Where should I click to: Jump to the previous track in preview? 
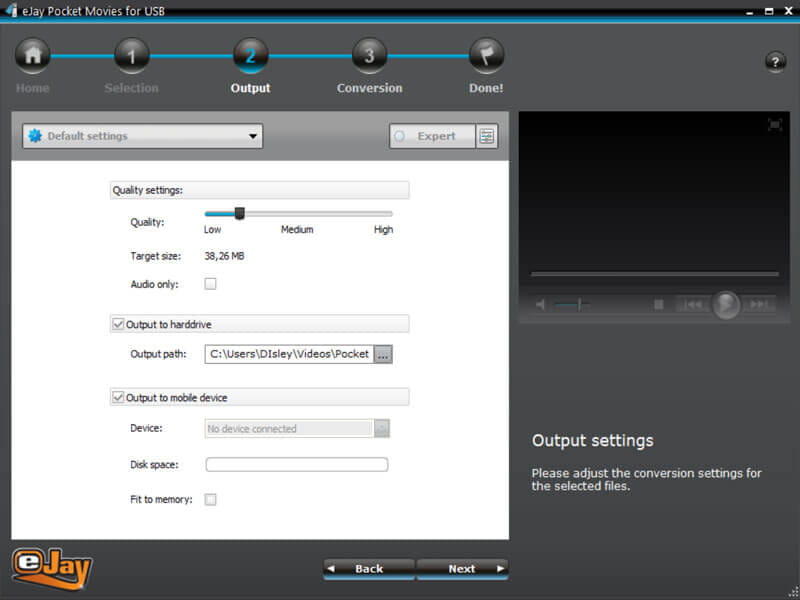click(691, 305)
